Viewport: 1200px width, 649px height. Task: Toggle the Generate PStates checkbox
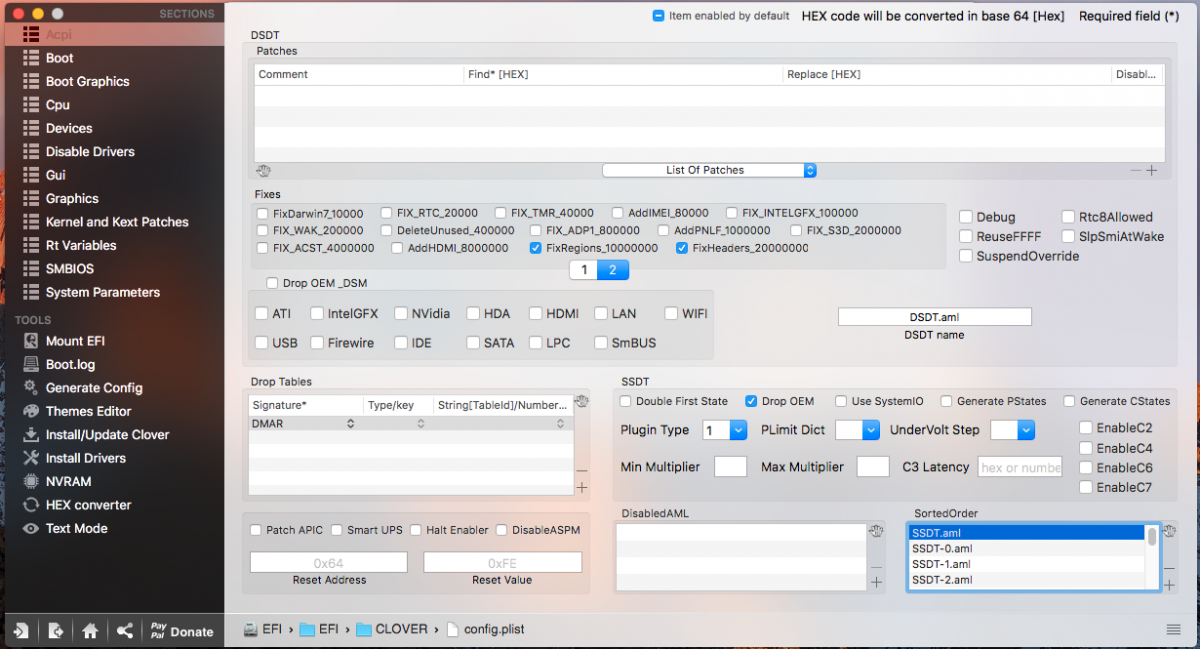pos(946,401)
